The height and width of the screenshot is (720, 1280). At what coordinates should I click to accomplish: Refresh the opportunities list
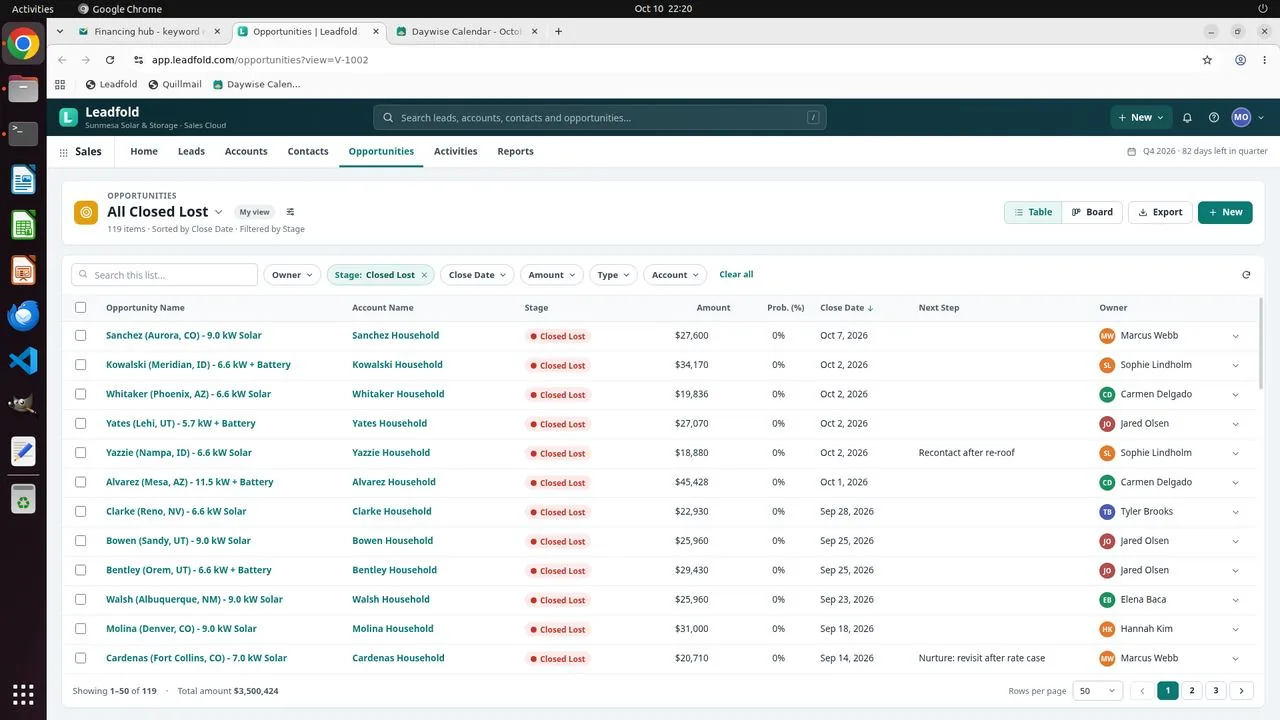[1246, 275]
